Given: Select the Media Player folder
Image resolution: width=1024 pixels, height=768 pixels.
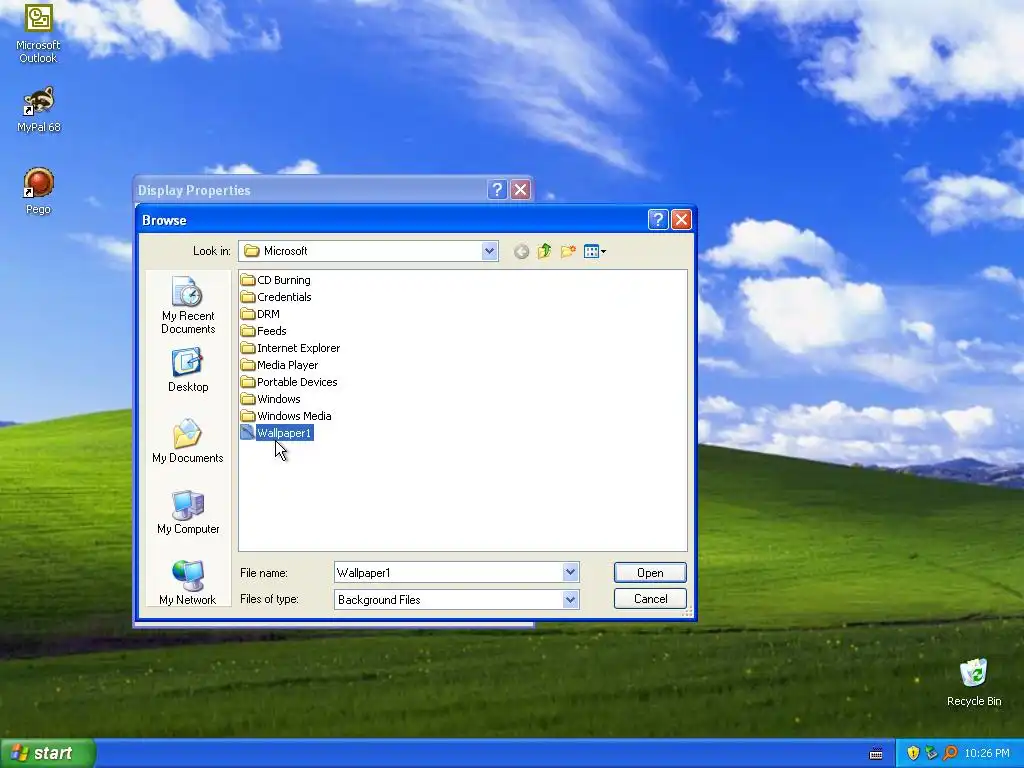Looking at the screenshot, I should (x=280, y=365).
